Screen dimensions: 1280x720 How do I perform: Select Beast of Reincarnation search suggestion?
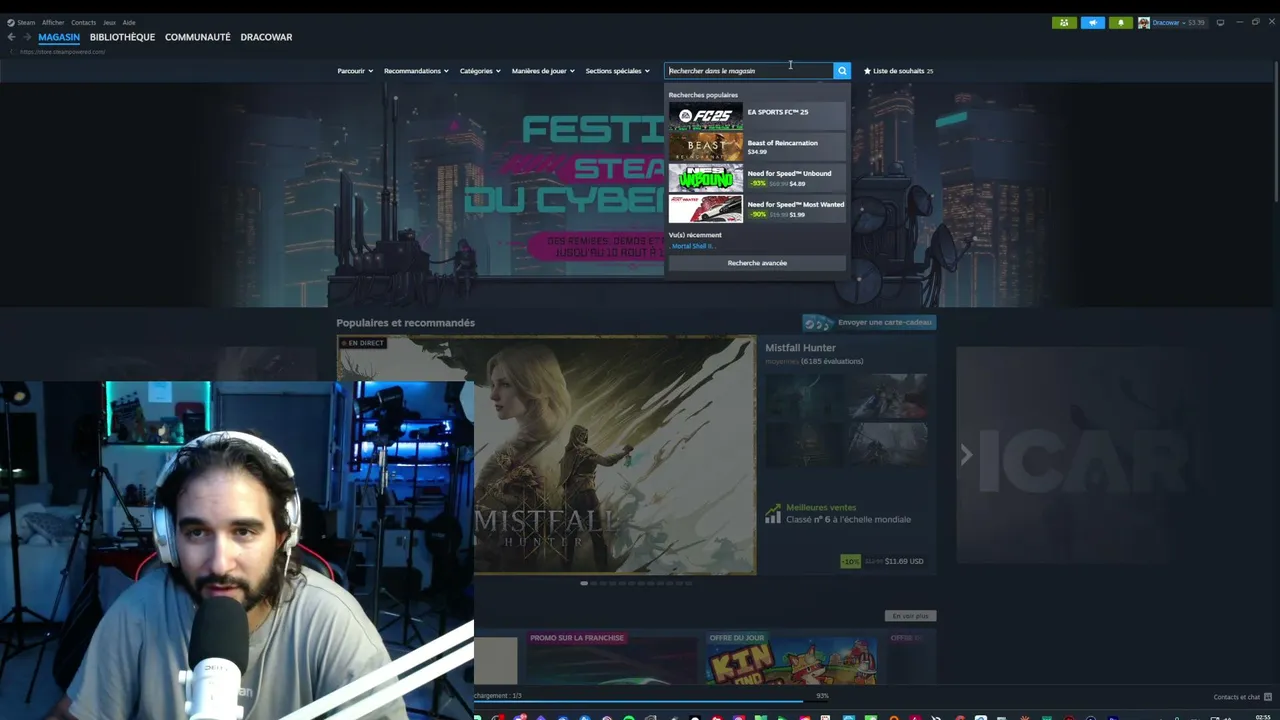(757, 147)
